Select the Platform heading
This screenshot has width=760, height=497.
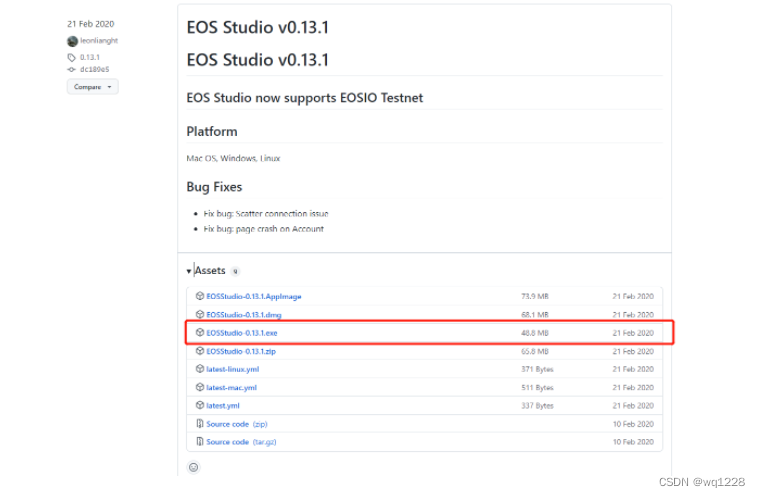pyautogui.click(x=212, y=131)
